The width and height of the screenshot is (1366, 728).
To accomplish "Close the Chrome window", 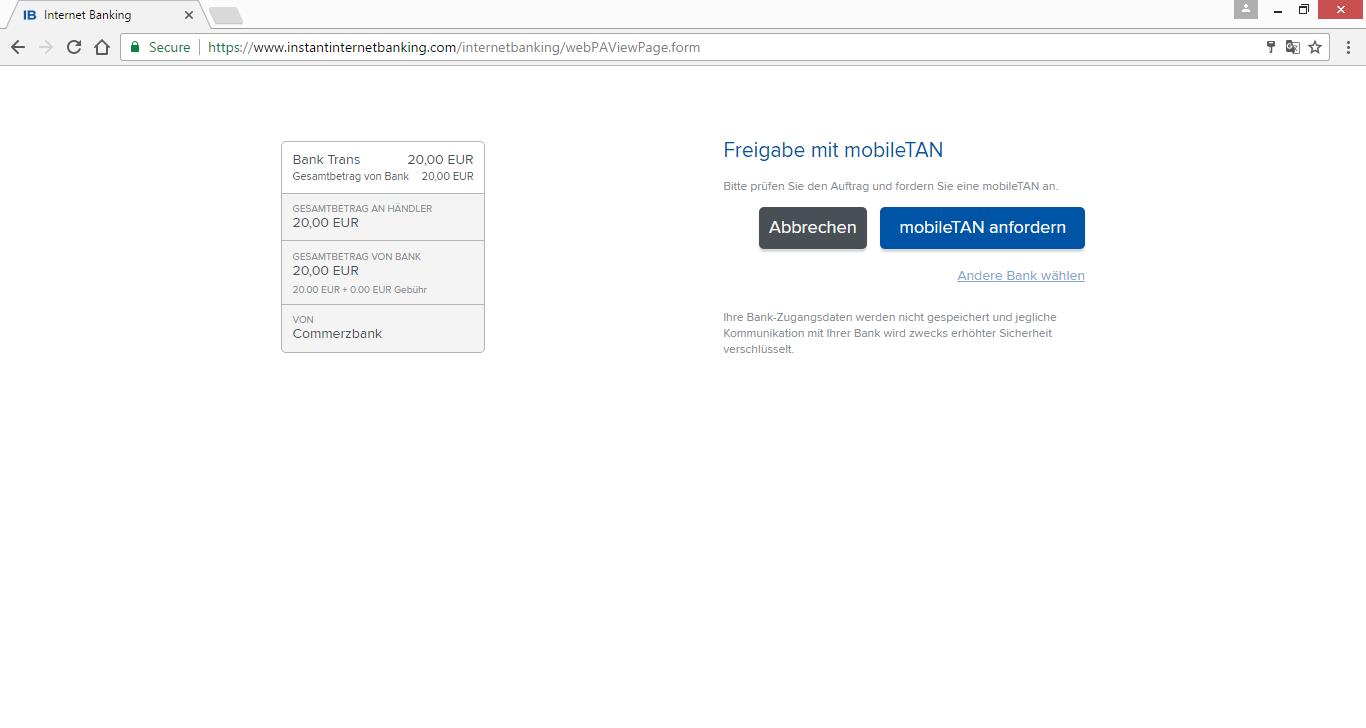I will 1341,10.
